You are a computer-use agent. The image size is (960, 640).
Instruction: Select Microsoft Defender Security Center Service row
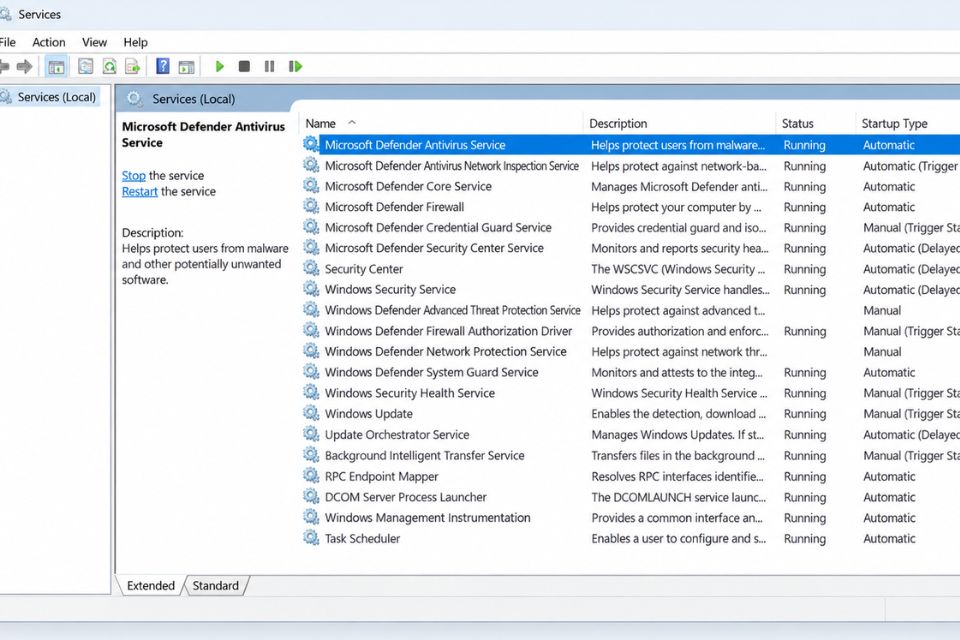pyautogui.click(x=631, y=248)
